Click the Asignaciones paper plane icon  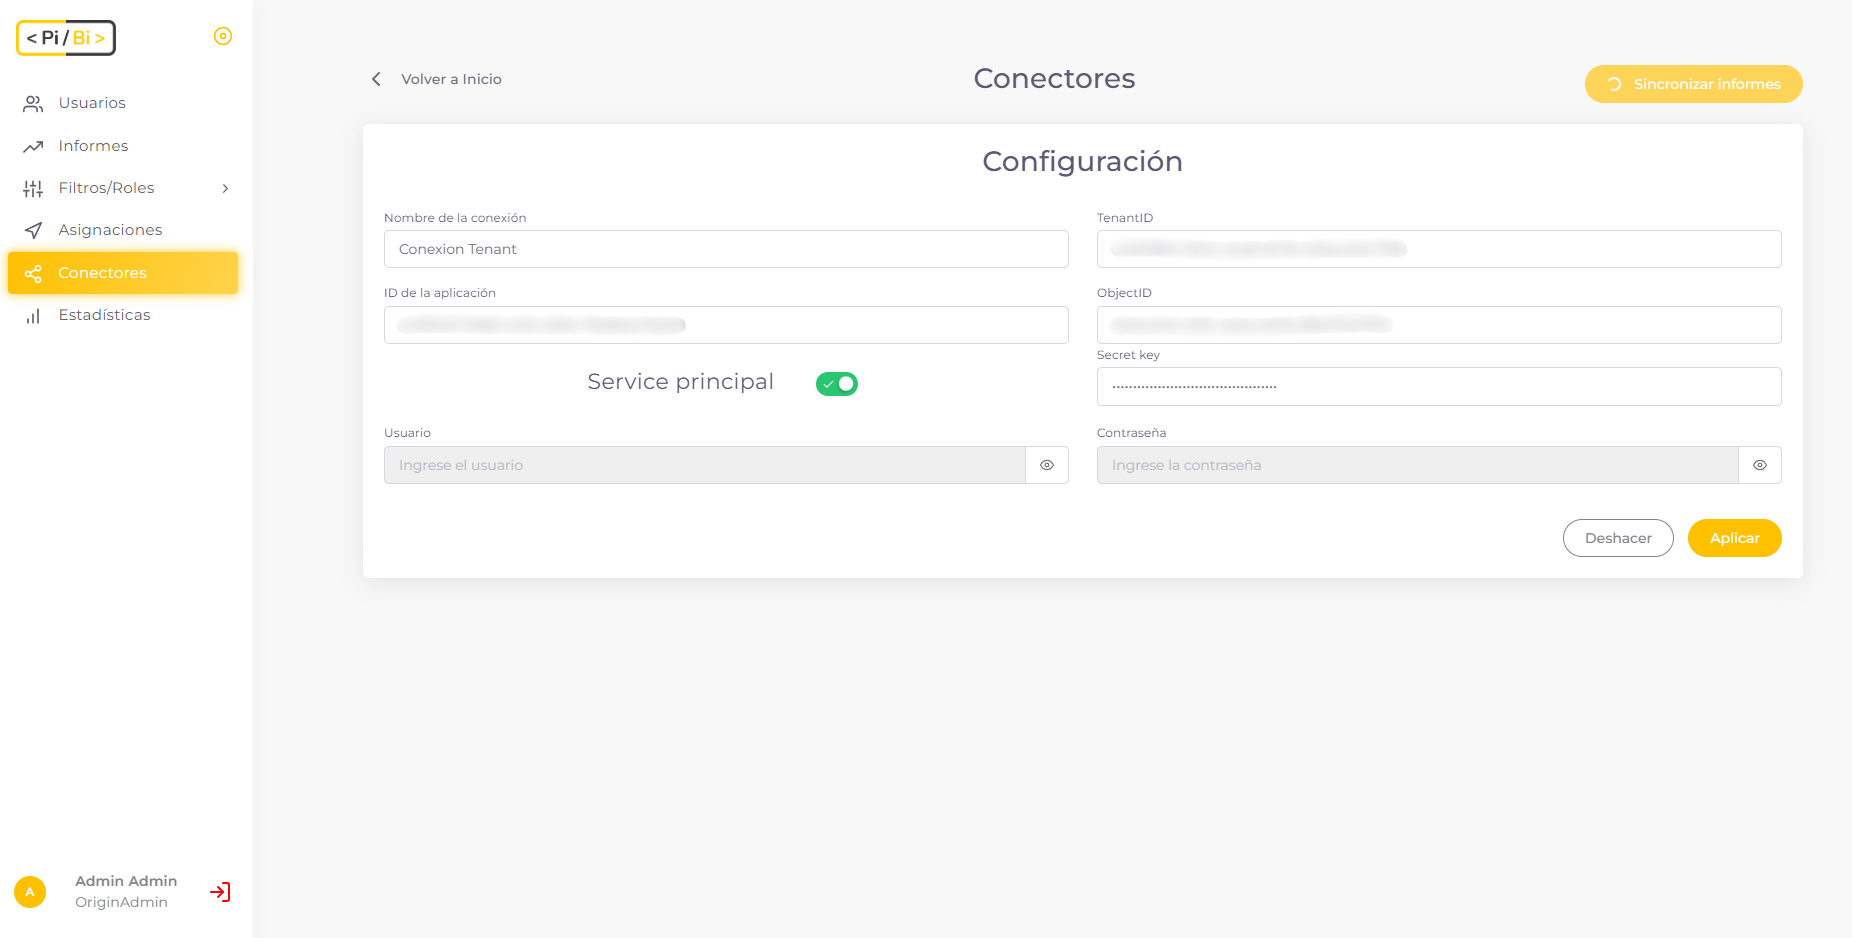pyautogui.click(x=33, y=230)
